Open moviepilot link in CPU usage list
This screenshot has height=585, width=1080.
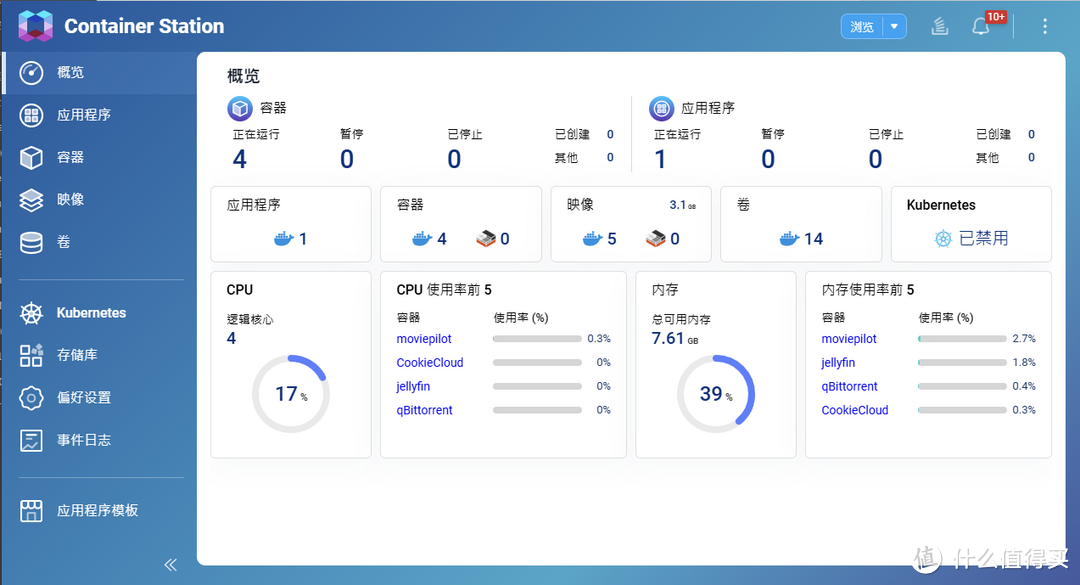(426, 339)
